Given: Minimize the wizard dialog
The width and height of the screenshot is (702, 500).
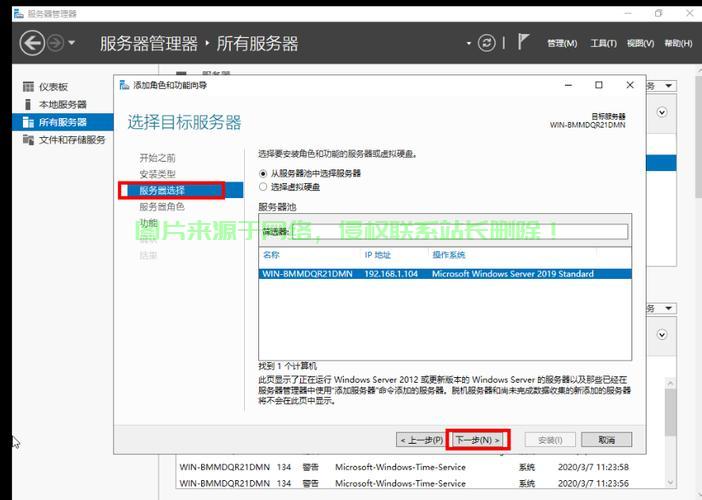Looking at the screenshot, I should pos(568,85).
